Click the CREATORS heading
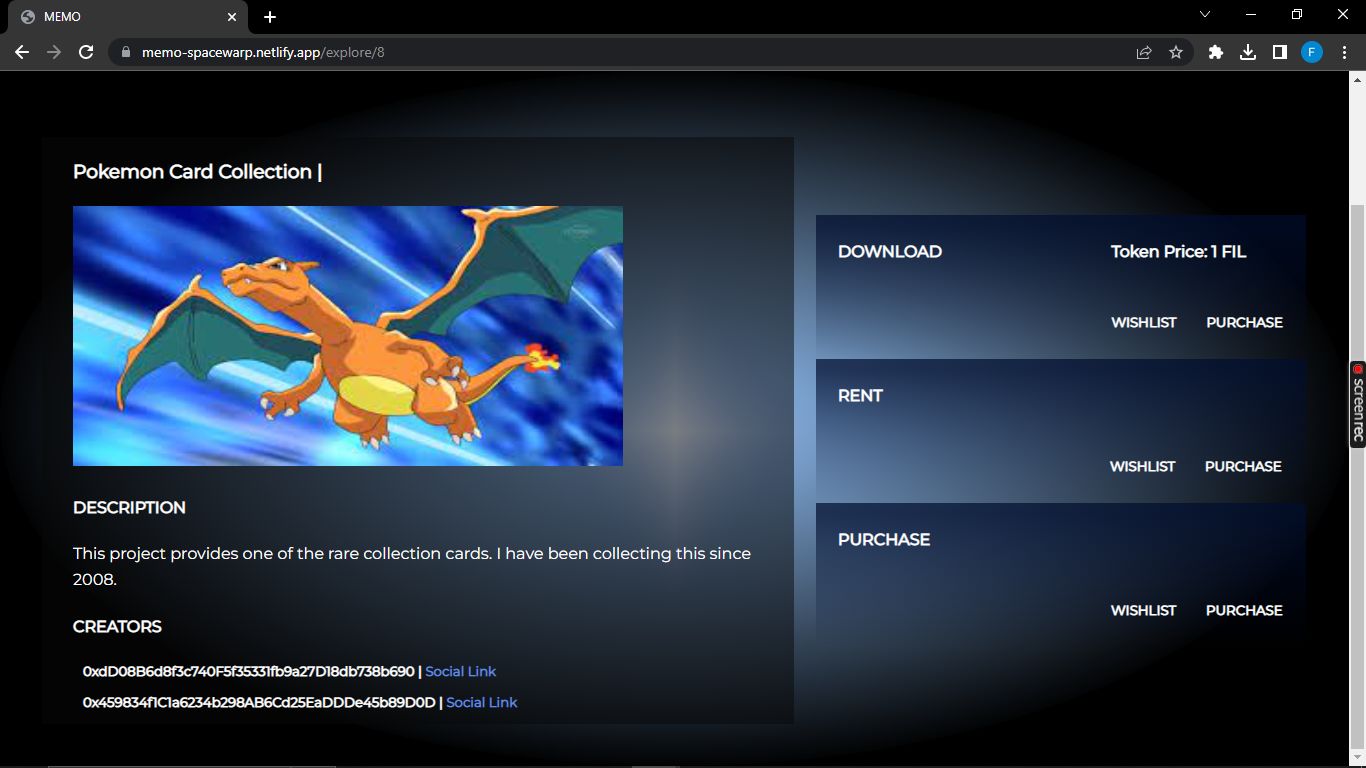Image resolution: width=1366 pixels, height=768 pixels. click(x=117, y=626)
